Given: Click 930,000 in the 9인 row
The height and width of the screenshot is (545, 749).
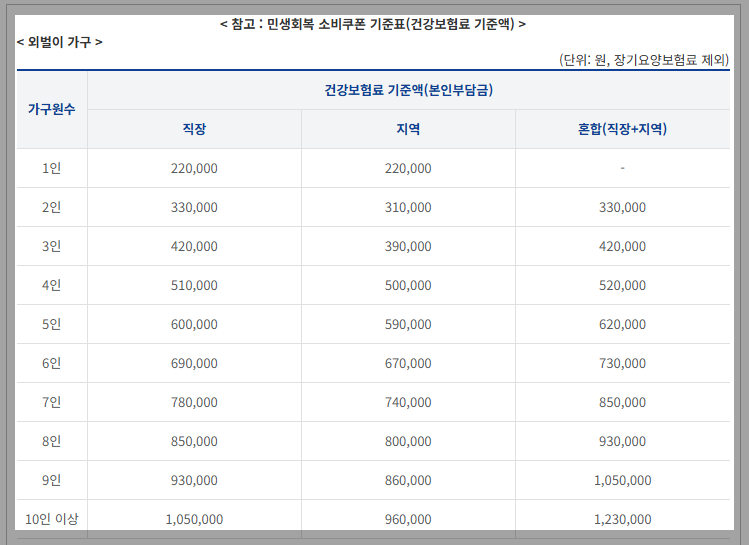Looking at the screenshot, I should (194, 481).
